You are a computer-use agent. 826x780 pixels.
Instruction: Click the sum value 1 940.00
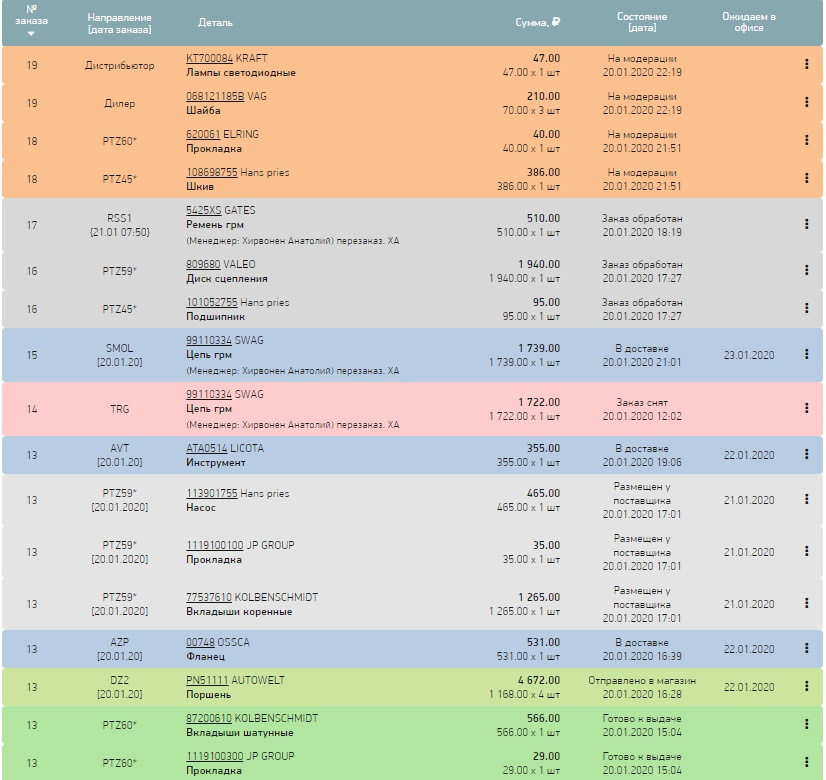539,264
